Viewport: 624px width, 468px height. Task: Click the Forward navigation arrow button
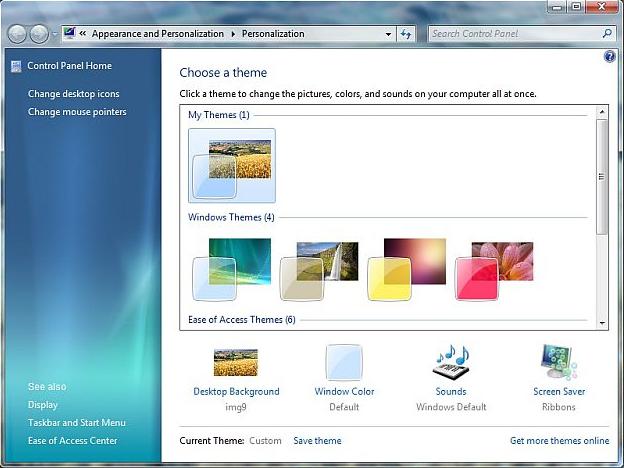coord(39,34)
